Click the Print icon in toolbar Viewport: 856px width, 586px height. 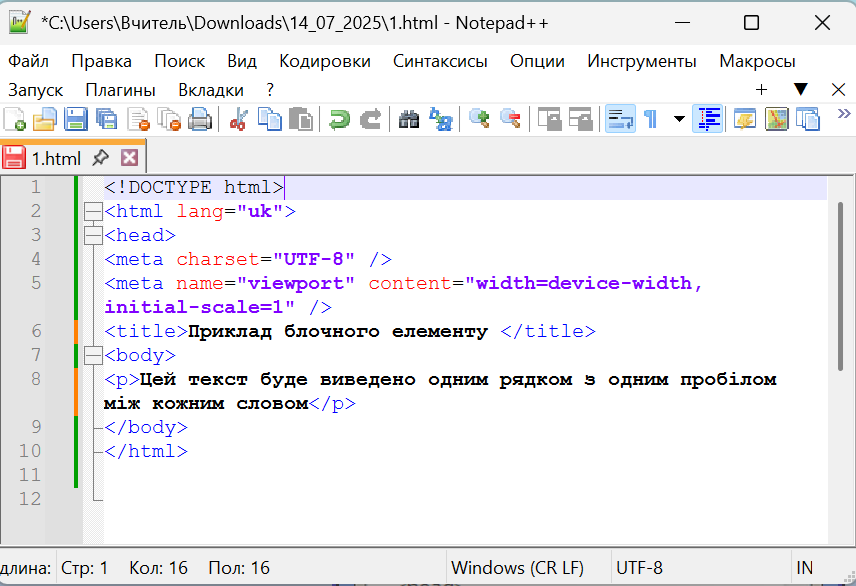tap(201, 120)
